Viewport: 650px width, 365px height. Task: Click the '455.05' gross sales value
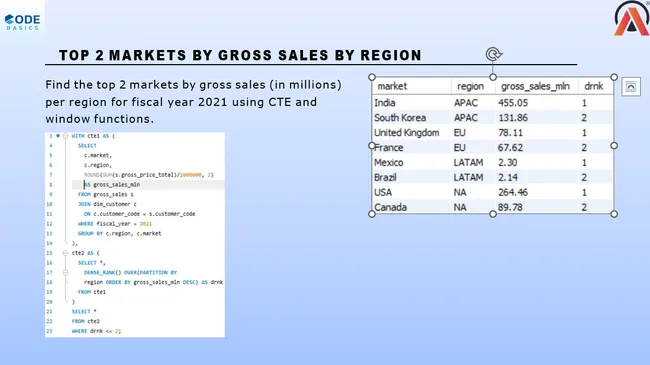(x=513, y=103)
